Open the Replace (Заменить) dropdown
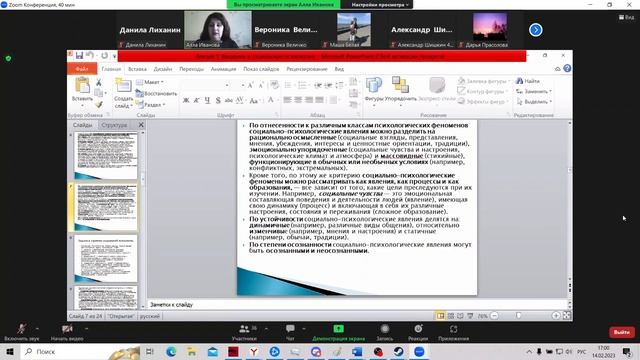This screenshot has height=360, width=640. pos(534,91)
